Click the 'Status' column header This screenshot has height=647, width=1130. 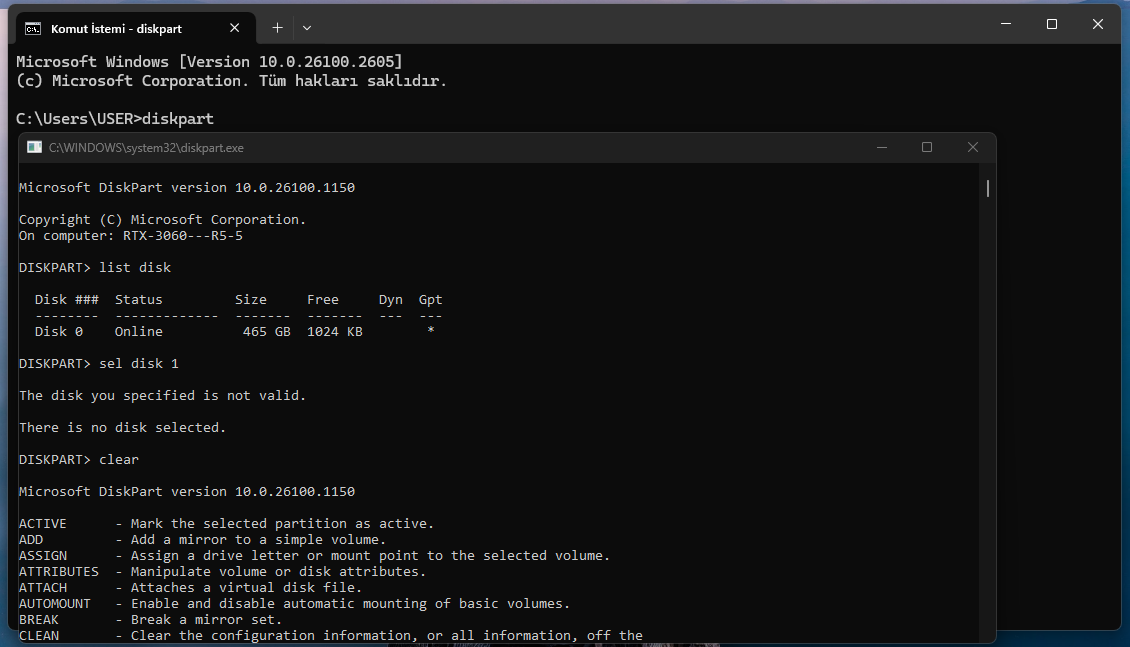point(138,300)
